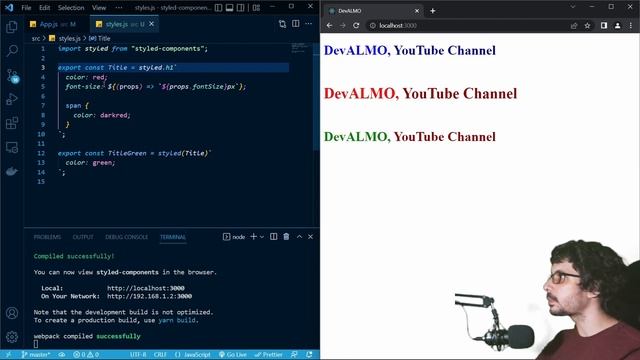Screen dimensions: 640x360
Task: Reload the localhost page in browser
Action: pos(356,25)
